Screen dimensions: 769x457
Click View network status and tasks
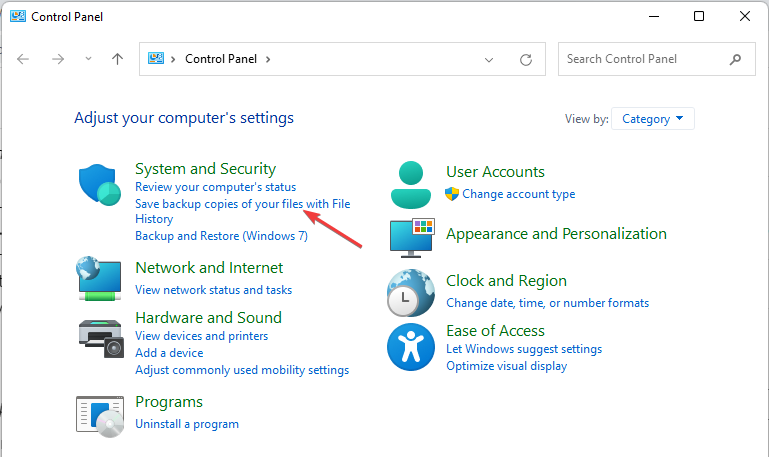pos(213,290)
